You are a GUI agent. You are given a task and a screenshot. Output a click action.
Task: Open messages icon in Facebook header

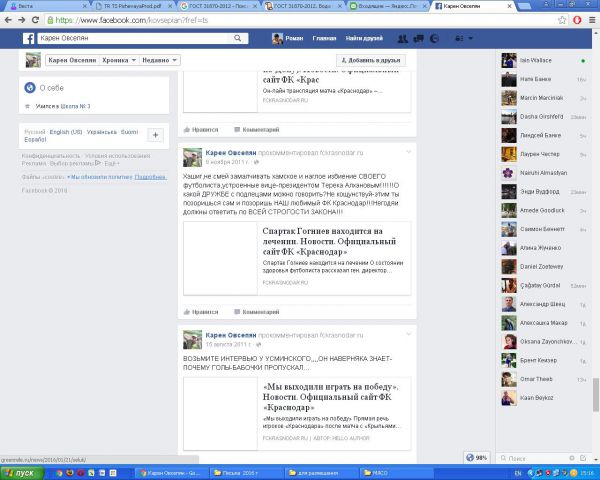click(419, 38)
